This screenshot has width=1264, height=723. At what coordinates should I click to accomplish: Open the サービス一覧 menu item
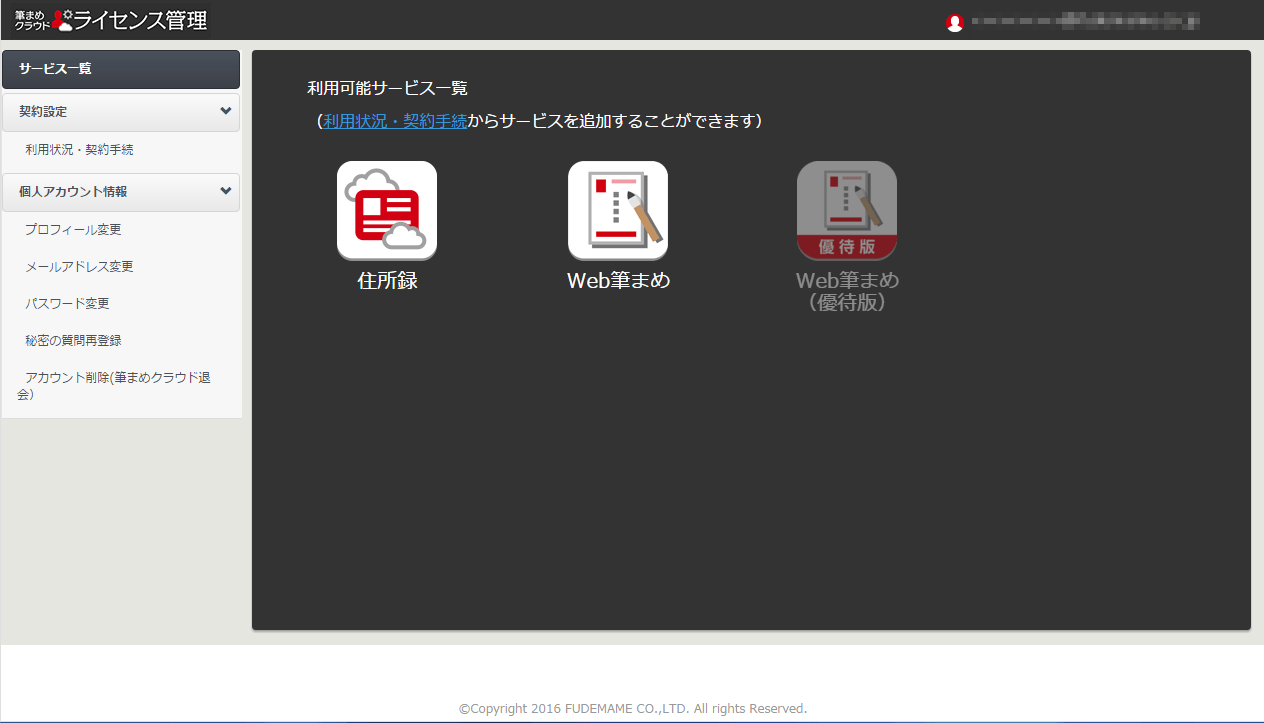(121, 69)
